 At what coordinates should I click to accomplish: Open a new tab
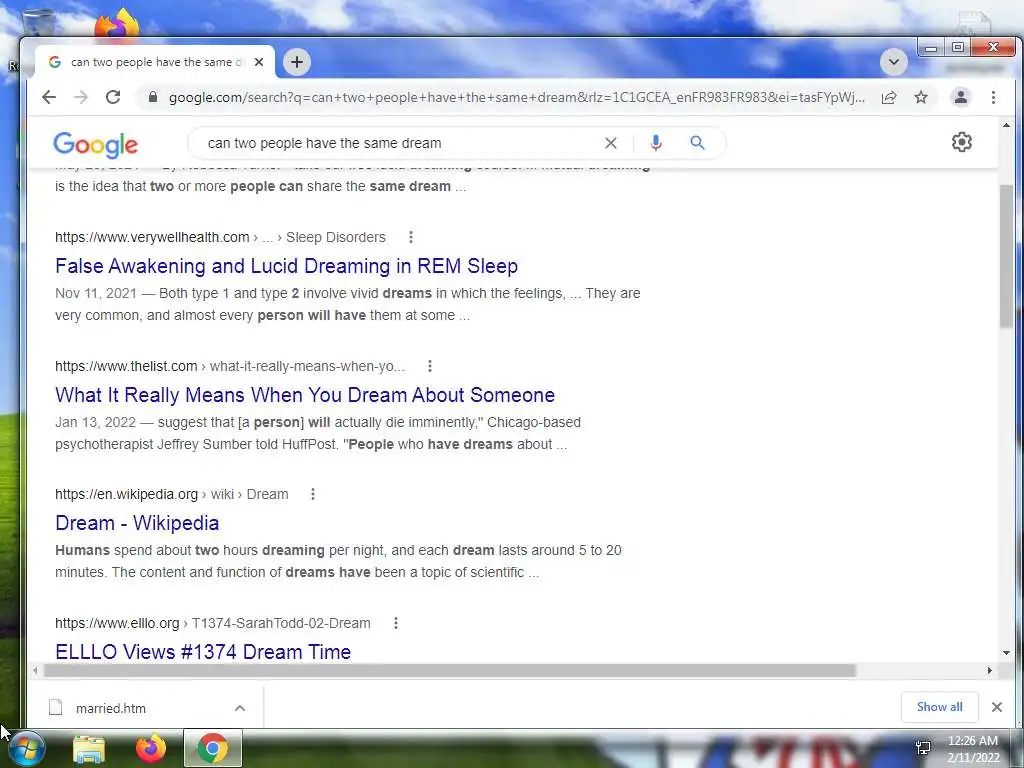(x=297, y=62)
